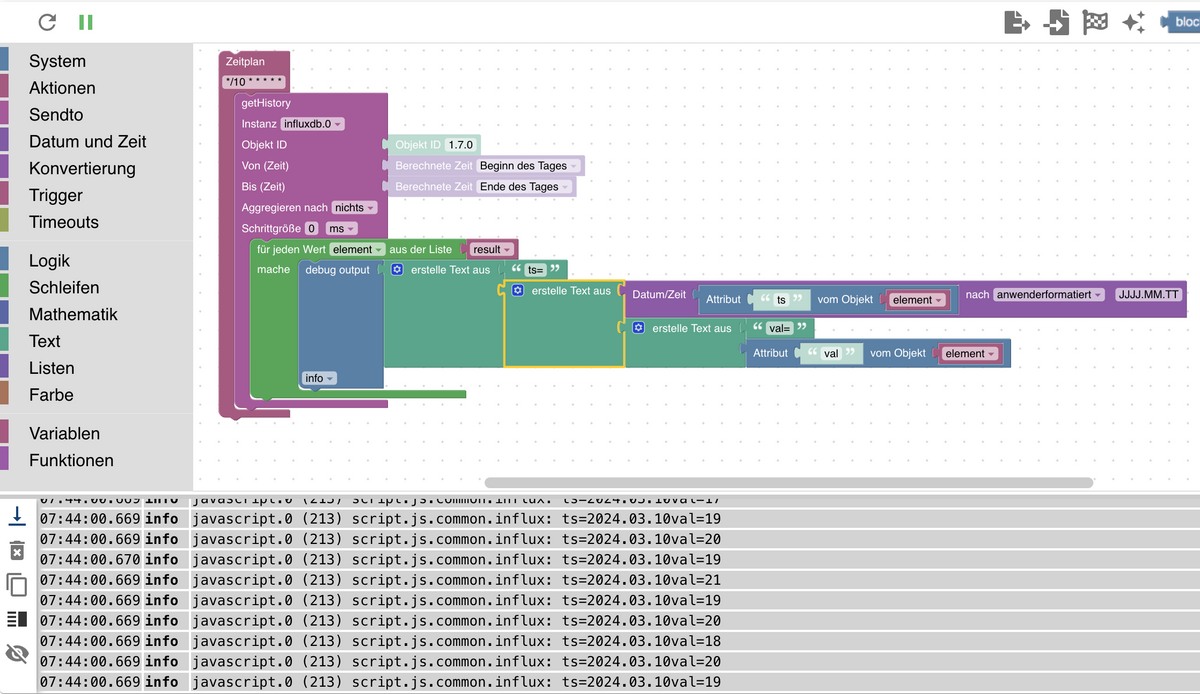The height and width of the screenshot is (694, 1200).
Task: Open the Sendto toolbox category
Action: 56,115
